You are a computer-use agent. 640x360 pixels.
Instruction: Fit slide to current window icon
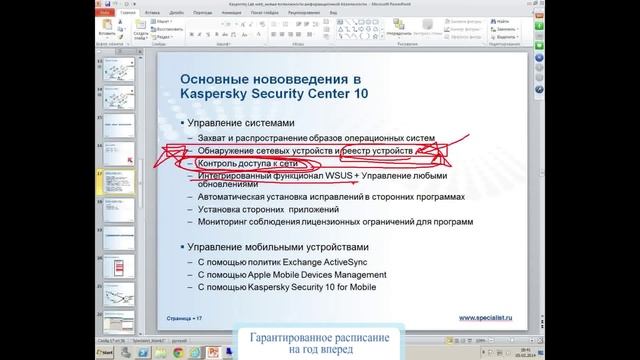point(540,340)
